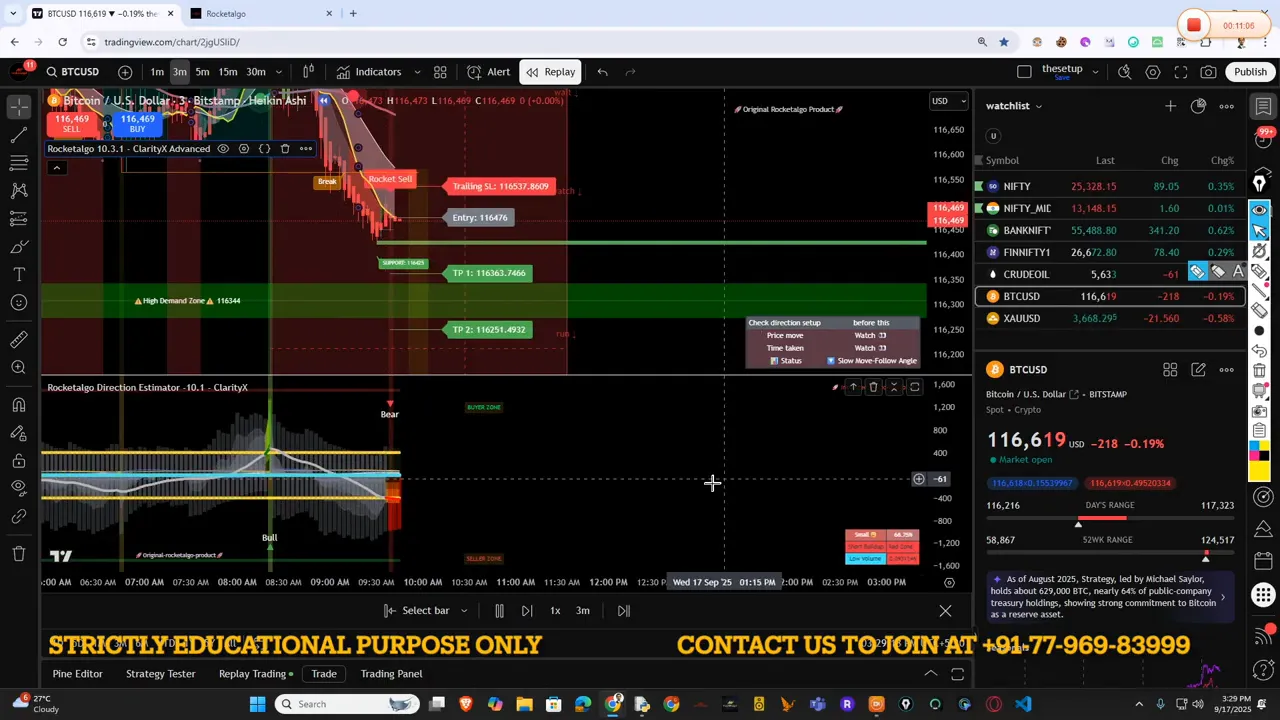
Task: Take a chart snapshot with camera icon
Action: [1208, 72]
